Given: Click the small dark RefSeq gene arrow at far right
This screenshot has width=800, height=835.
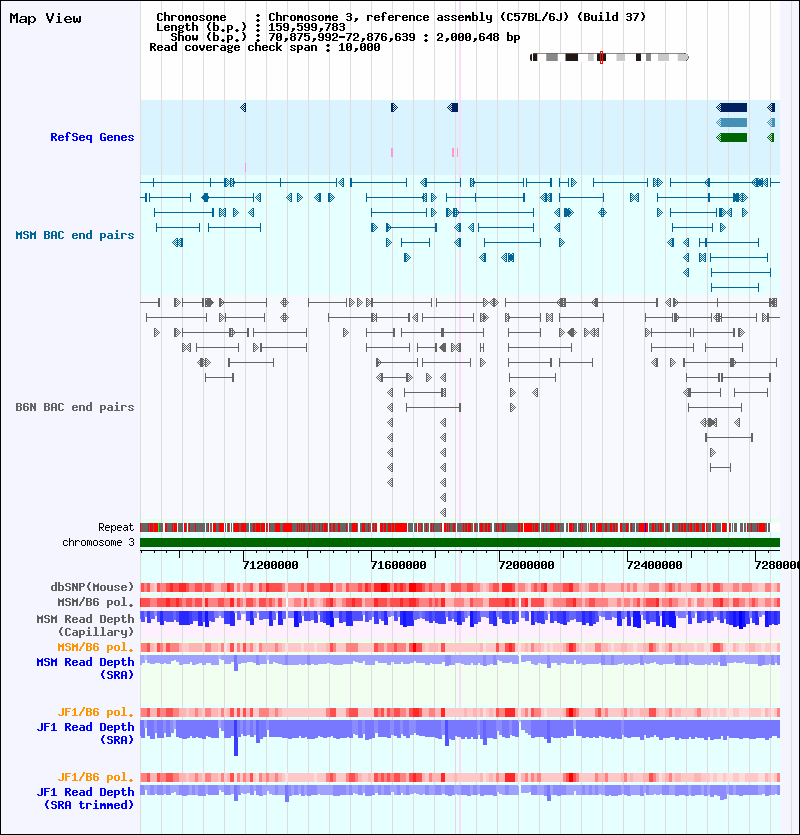Looking at the screenshot, I should tap(771, 108).
